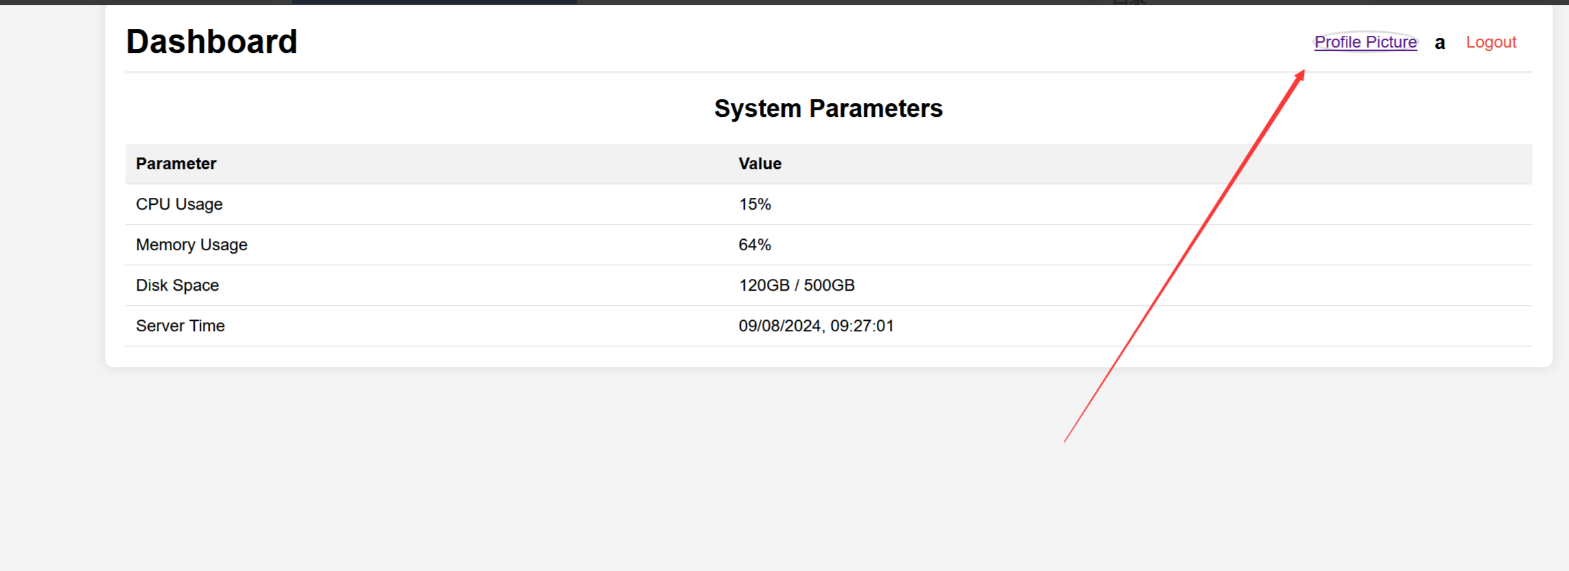Screen dimensions: 1569x571
Task: Select the System Parameters heading
Action: click(828, 108)
